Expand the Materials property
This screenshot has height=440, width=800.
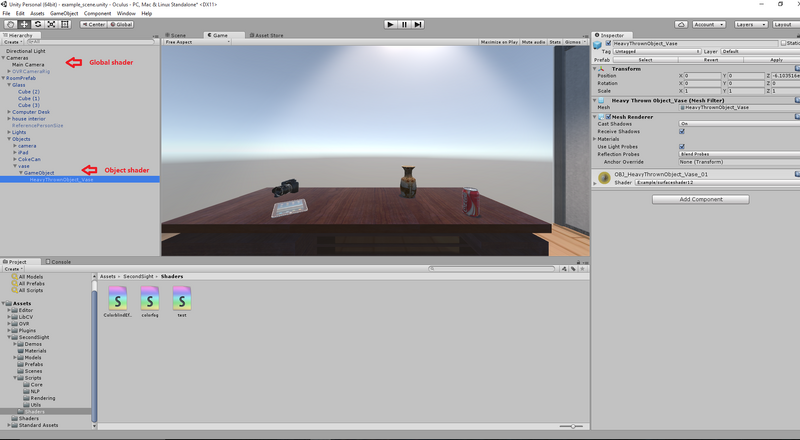tap(595, 139)
